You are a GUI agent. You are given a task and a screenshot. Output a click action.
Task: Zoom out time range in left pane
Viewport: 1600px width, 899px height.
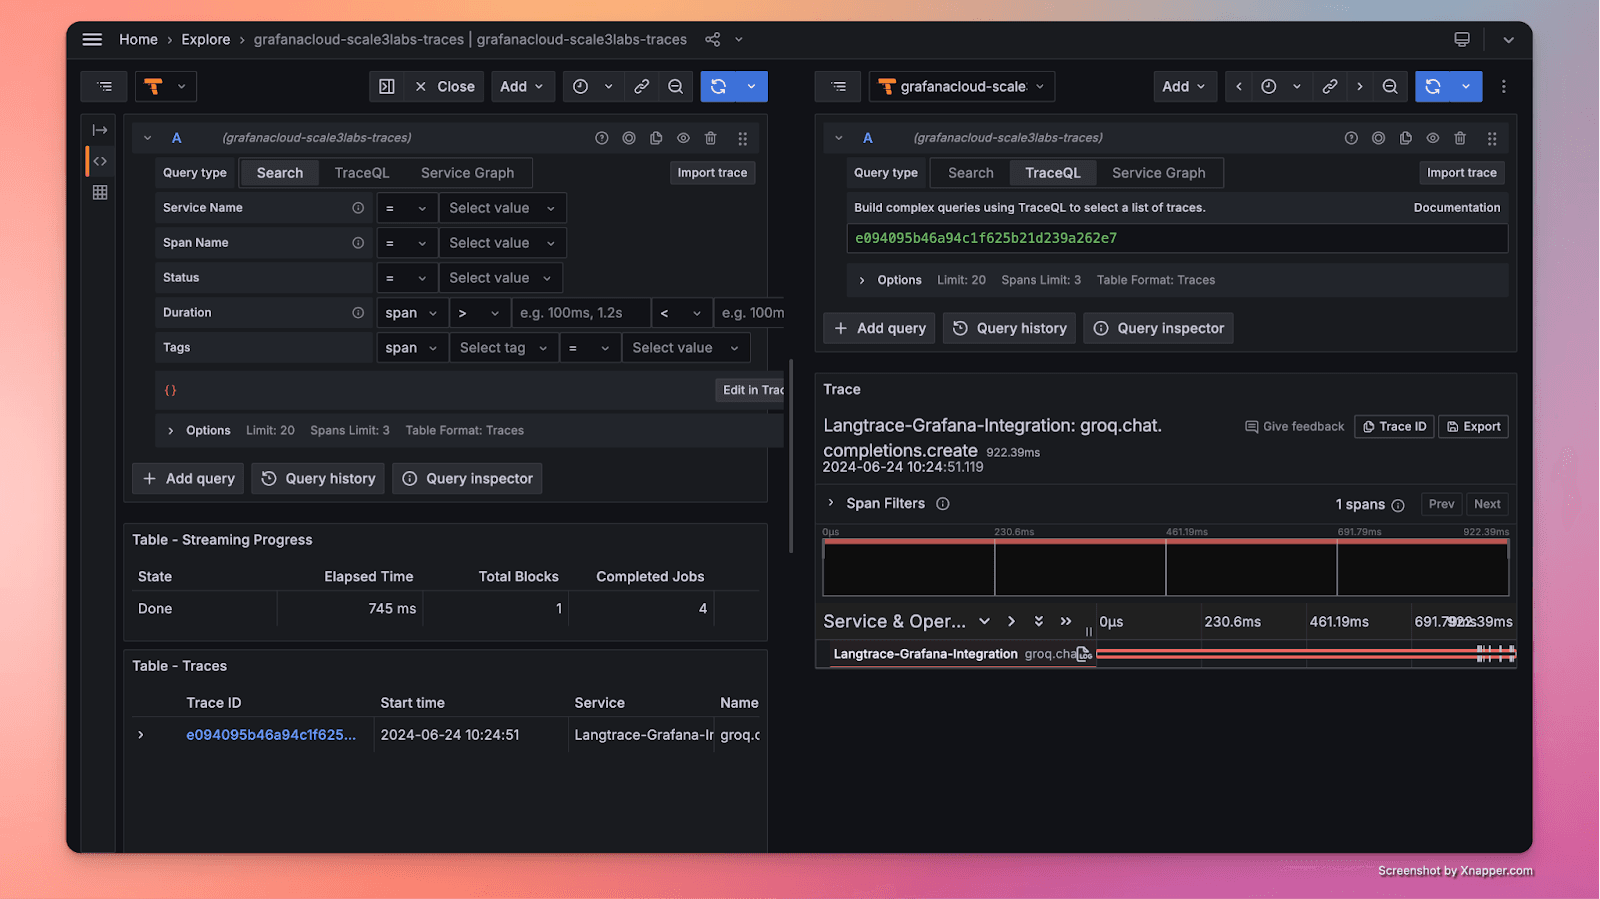point(676,87)
